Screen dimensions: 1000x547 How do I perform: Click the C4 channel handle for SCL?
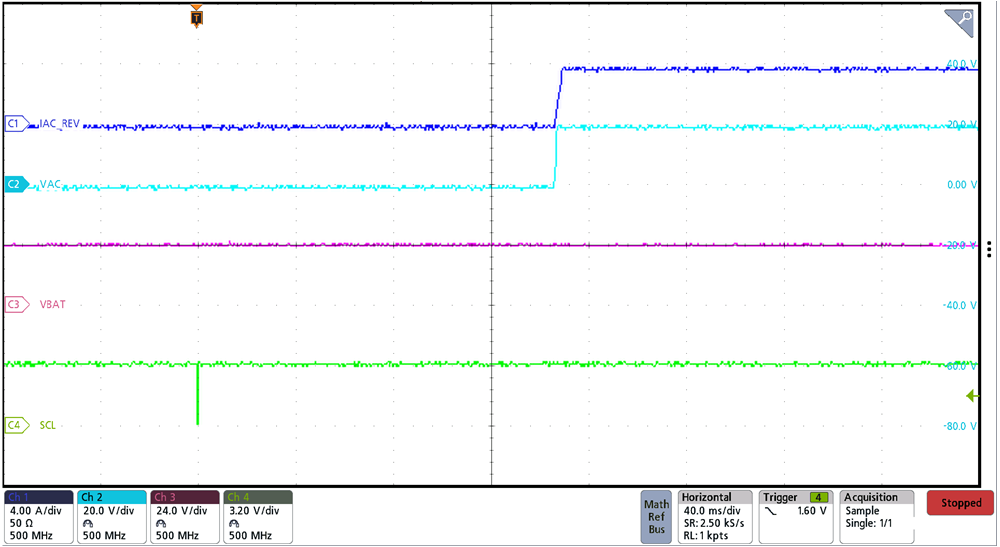pyautogui.click(x=15, y=425)
